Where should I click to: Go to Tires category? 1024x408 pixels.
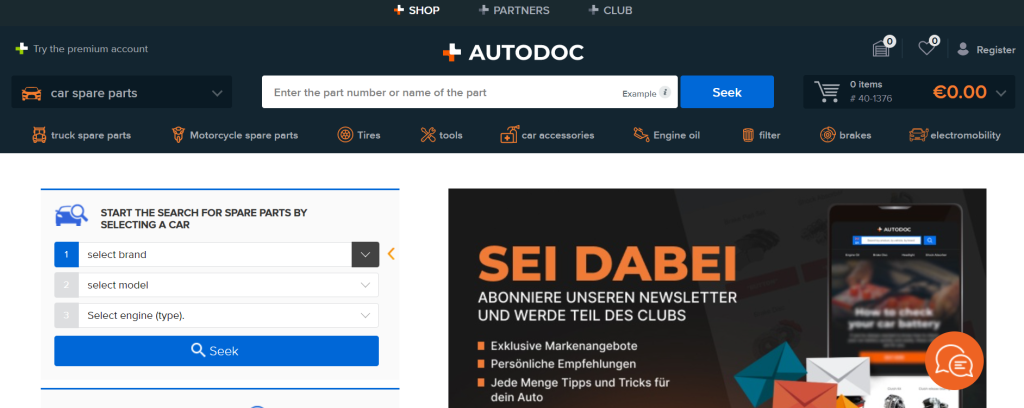point(359,135)
